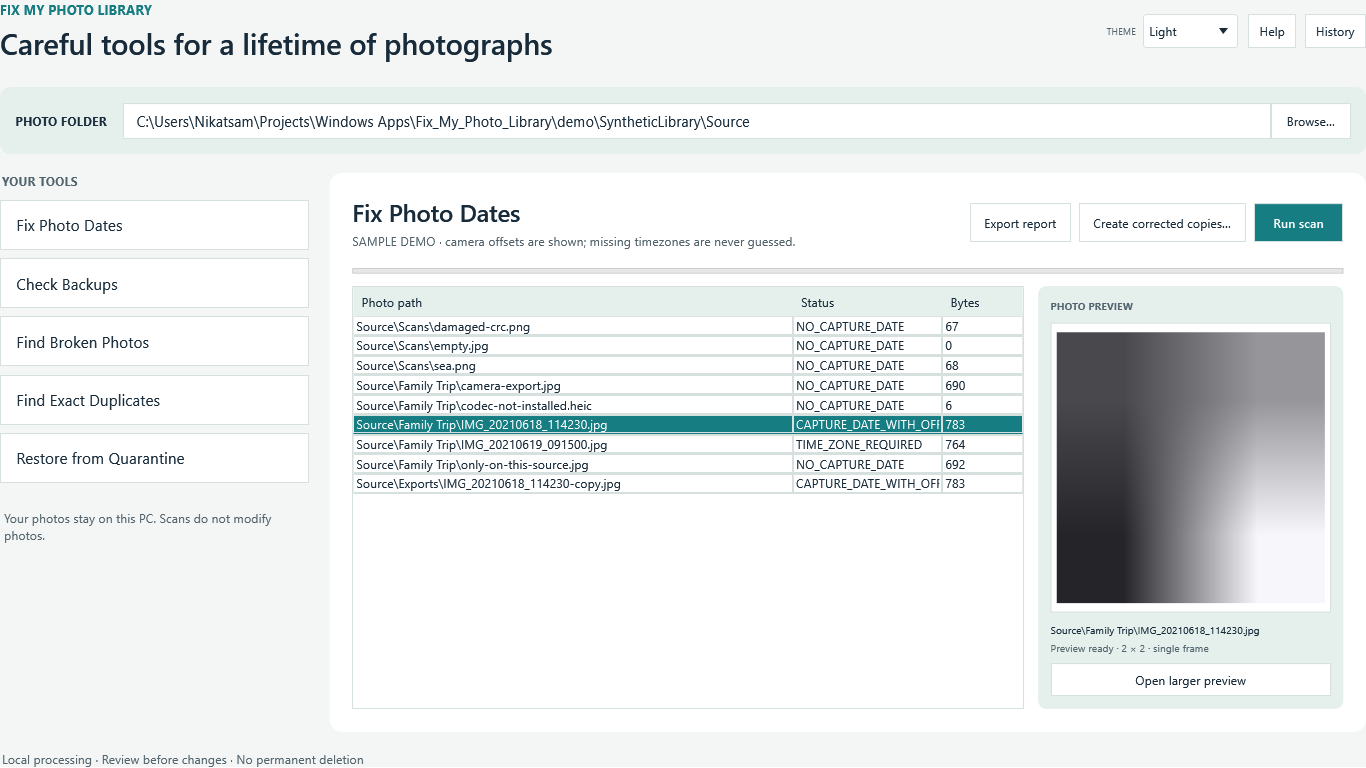The image size is (1366, 768).
Task: Start a scan with Run scan
Action: (1298, 223)
